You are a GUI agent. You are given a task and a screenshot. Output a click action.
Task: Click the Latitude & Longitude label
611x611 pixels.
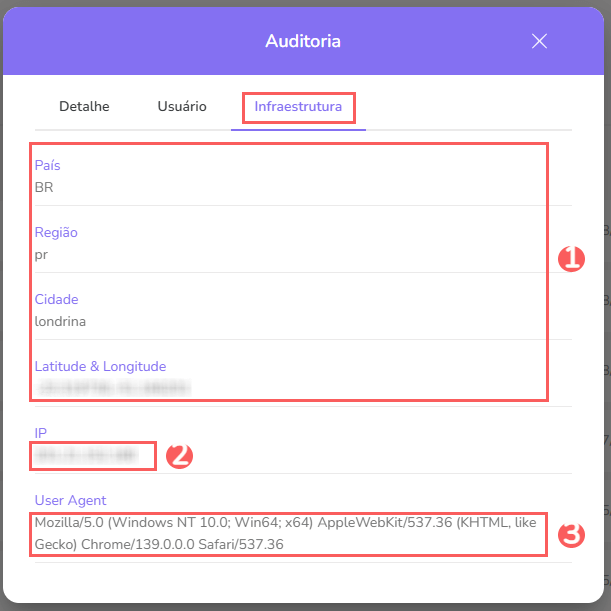click(100, 366)
